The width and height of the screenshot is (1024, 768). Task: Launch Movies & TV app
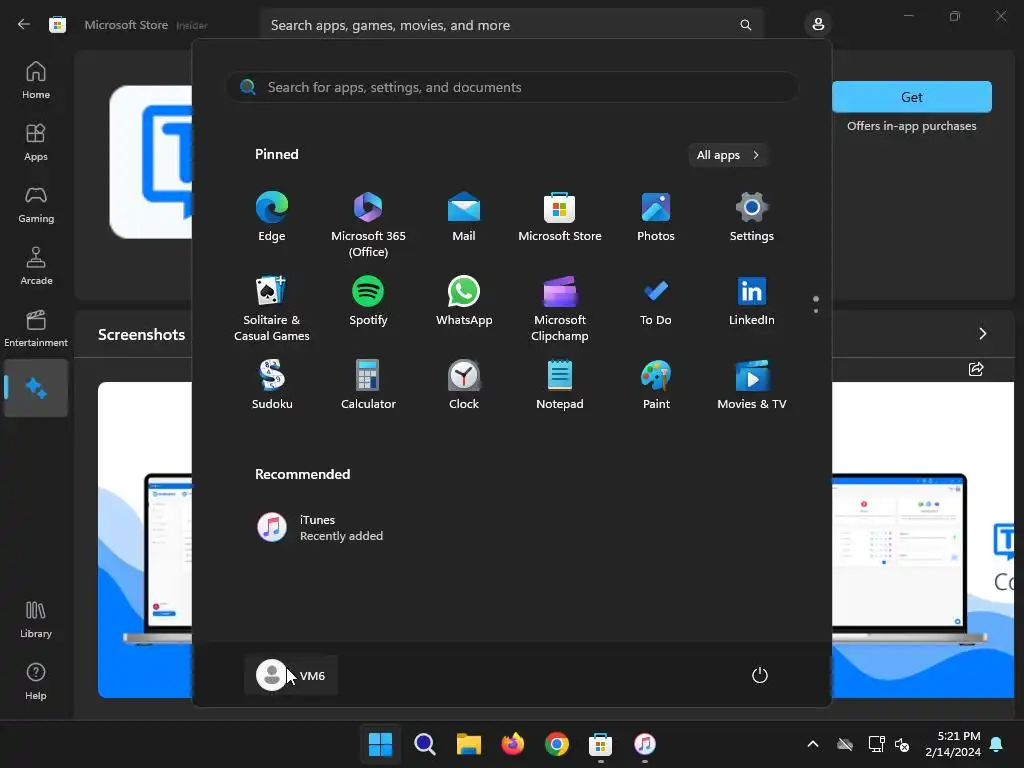pos(752,385)
